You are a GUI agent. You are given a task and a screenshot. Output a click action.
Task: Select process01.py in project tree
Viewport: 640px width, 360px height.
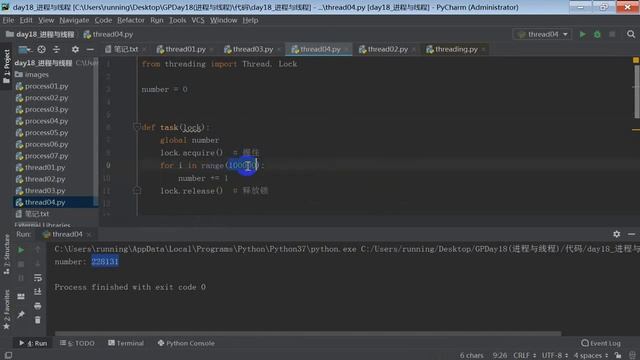click(x=47, y=86)
